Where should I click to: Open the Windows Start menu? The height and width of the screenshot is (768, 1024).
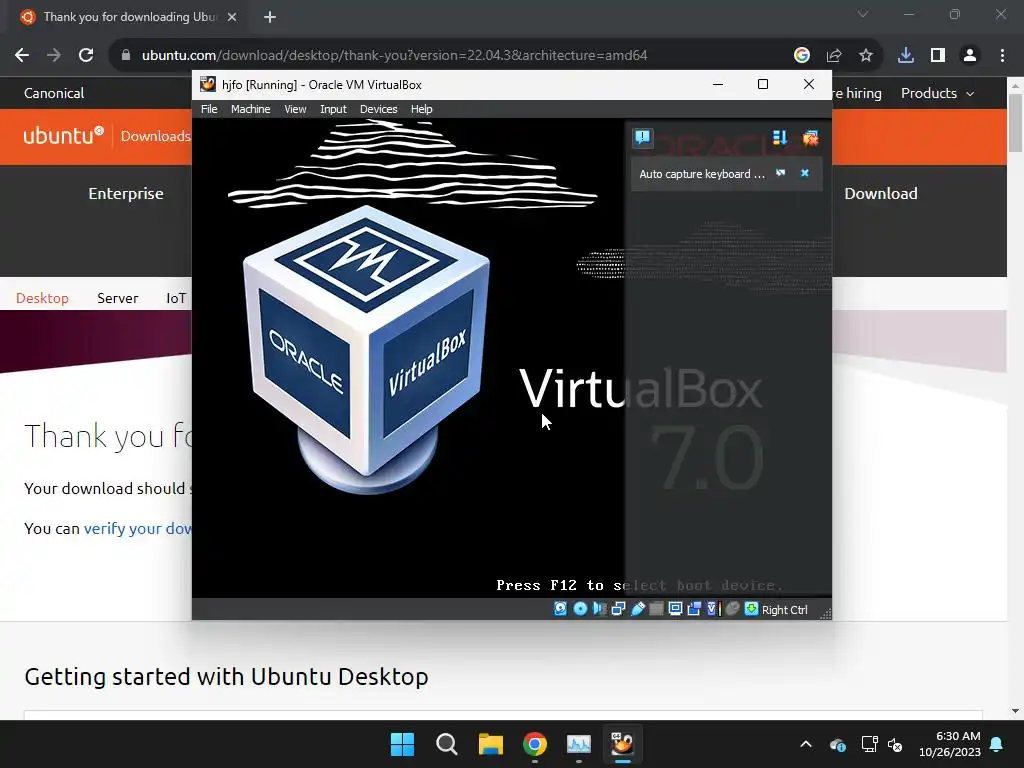pos(402,744)
